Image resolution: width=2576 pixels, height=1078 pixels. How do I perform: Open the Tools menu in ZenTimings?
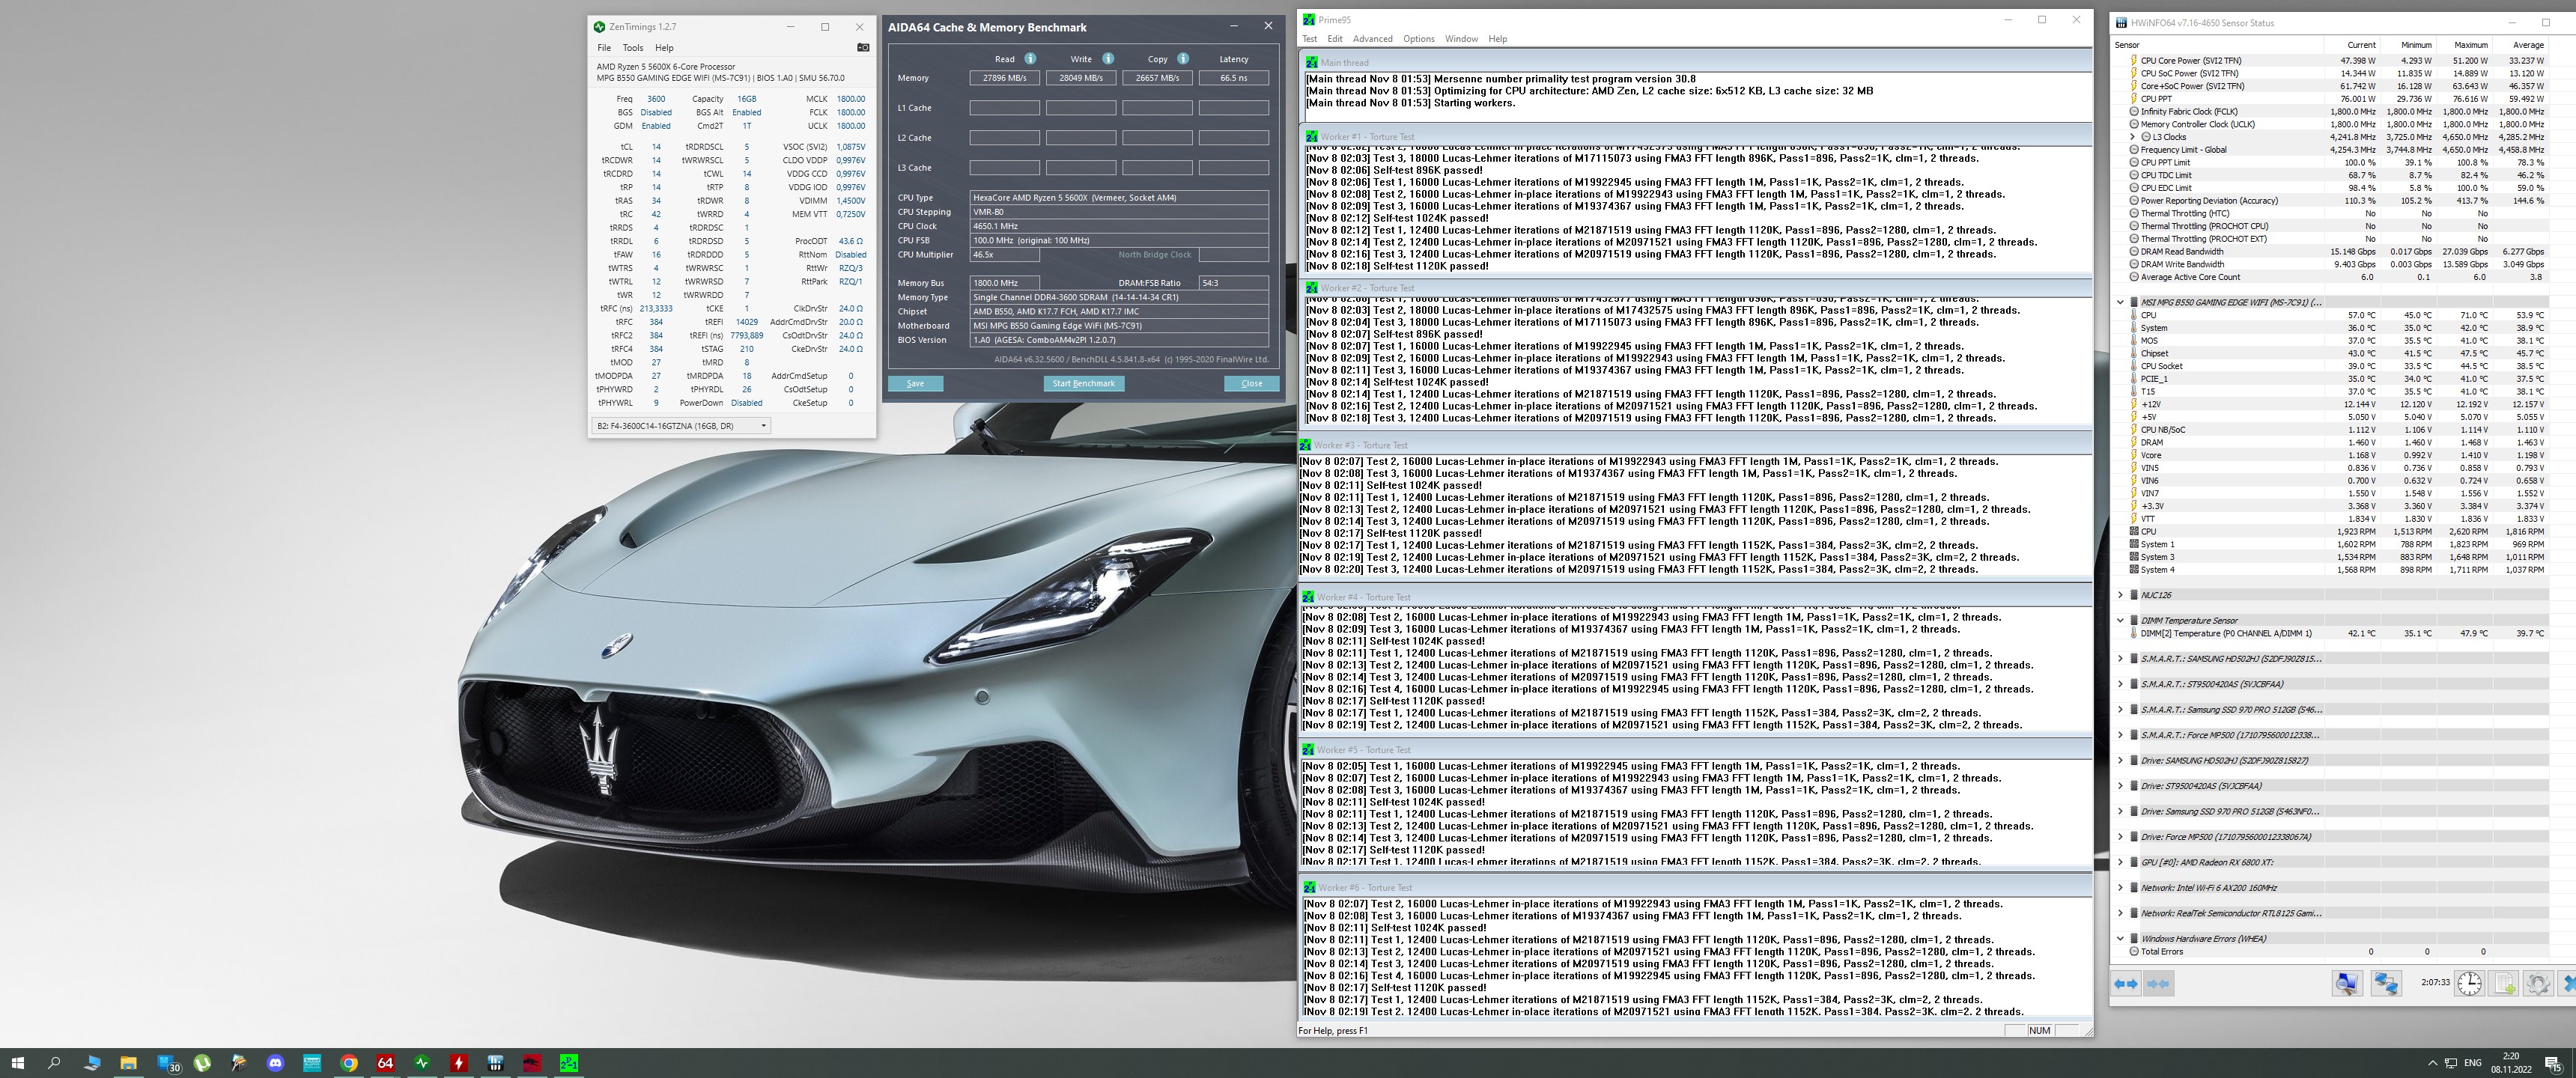click(x=633, y=47)
